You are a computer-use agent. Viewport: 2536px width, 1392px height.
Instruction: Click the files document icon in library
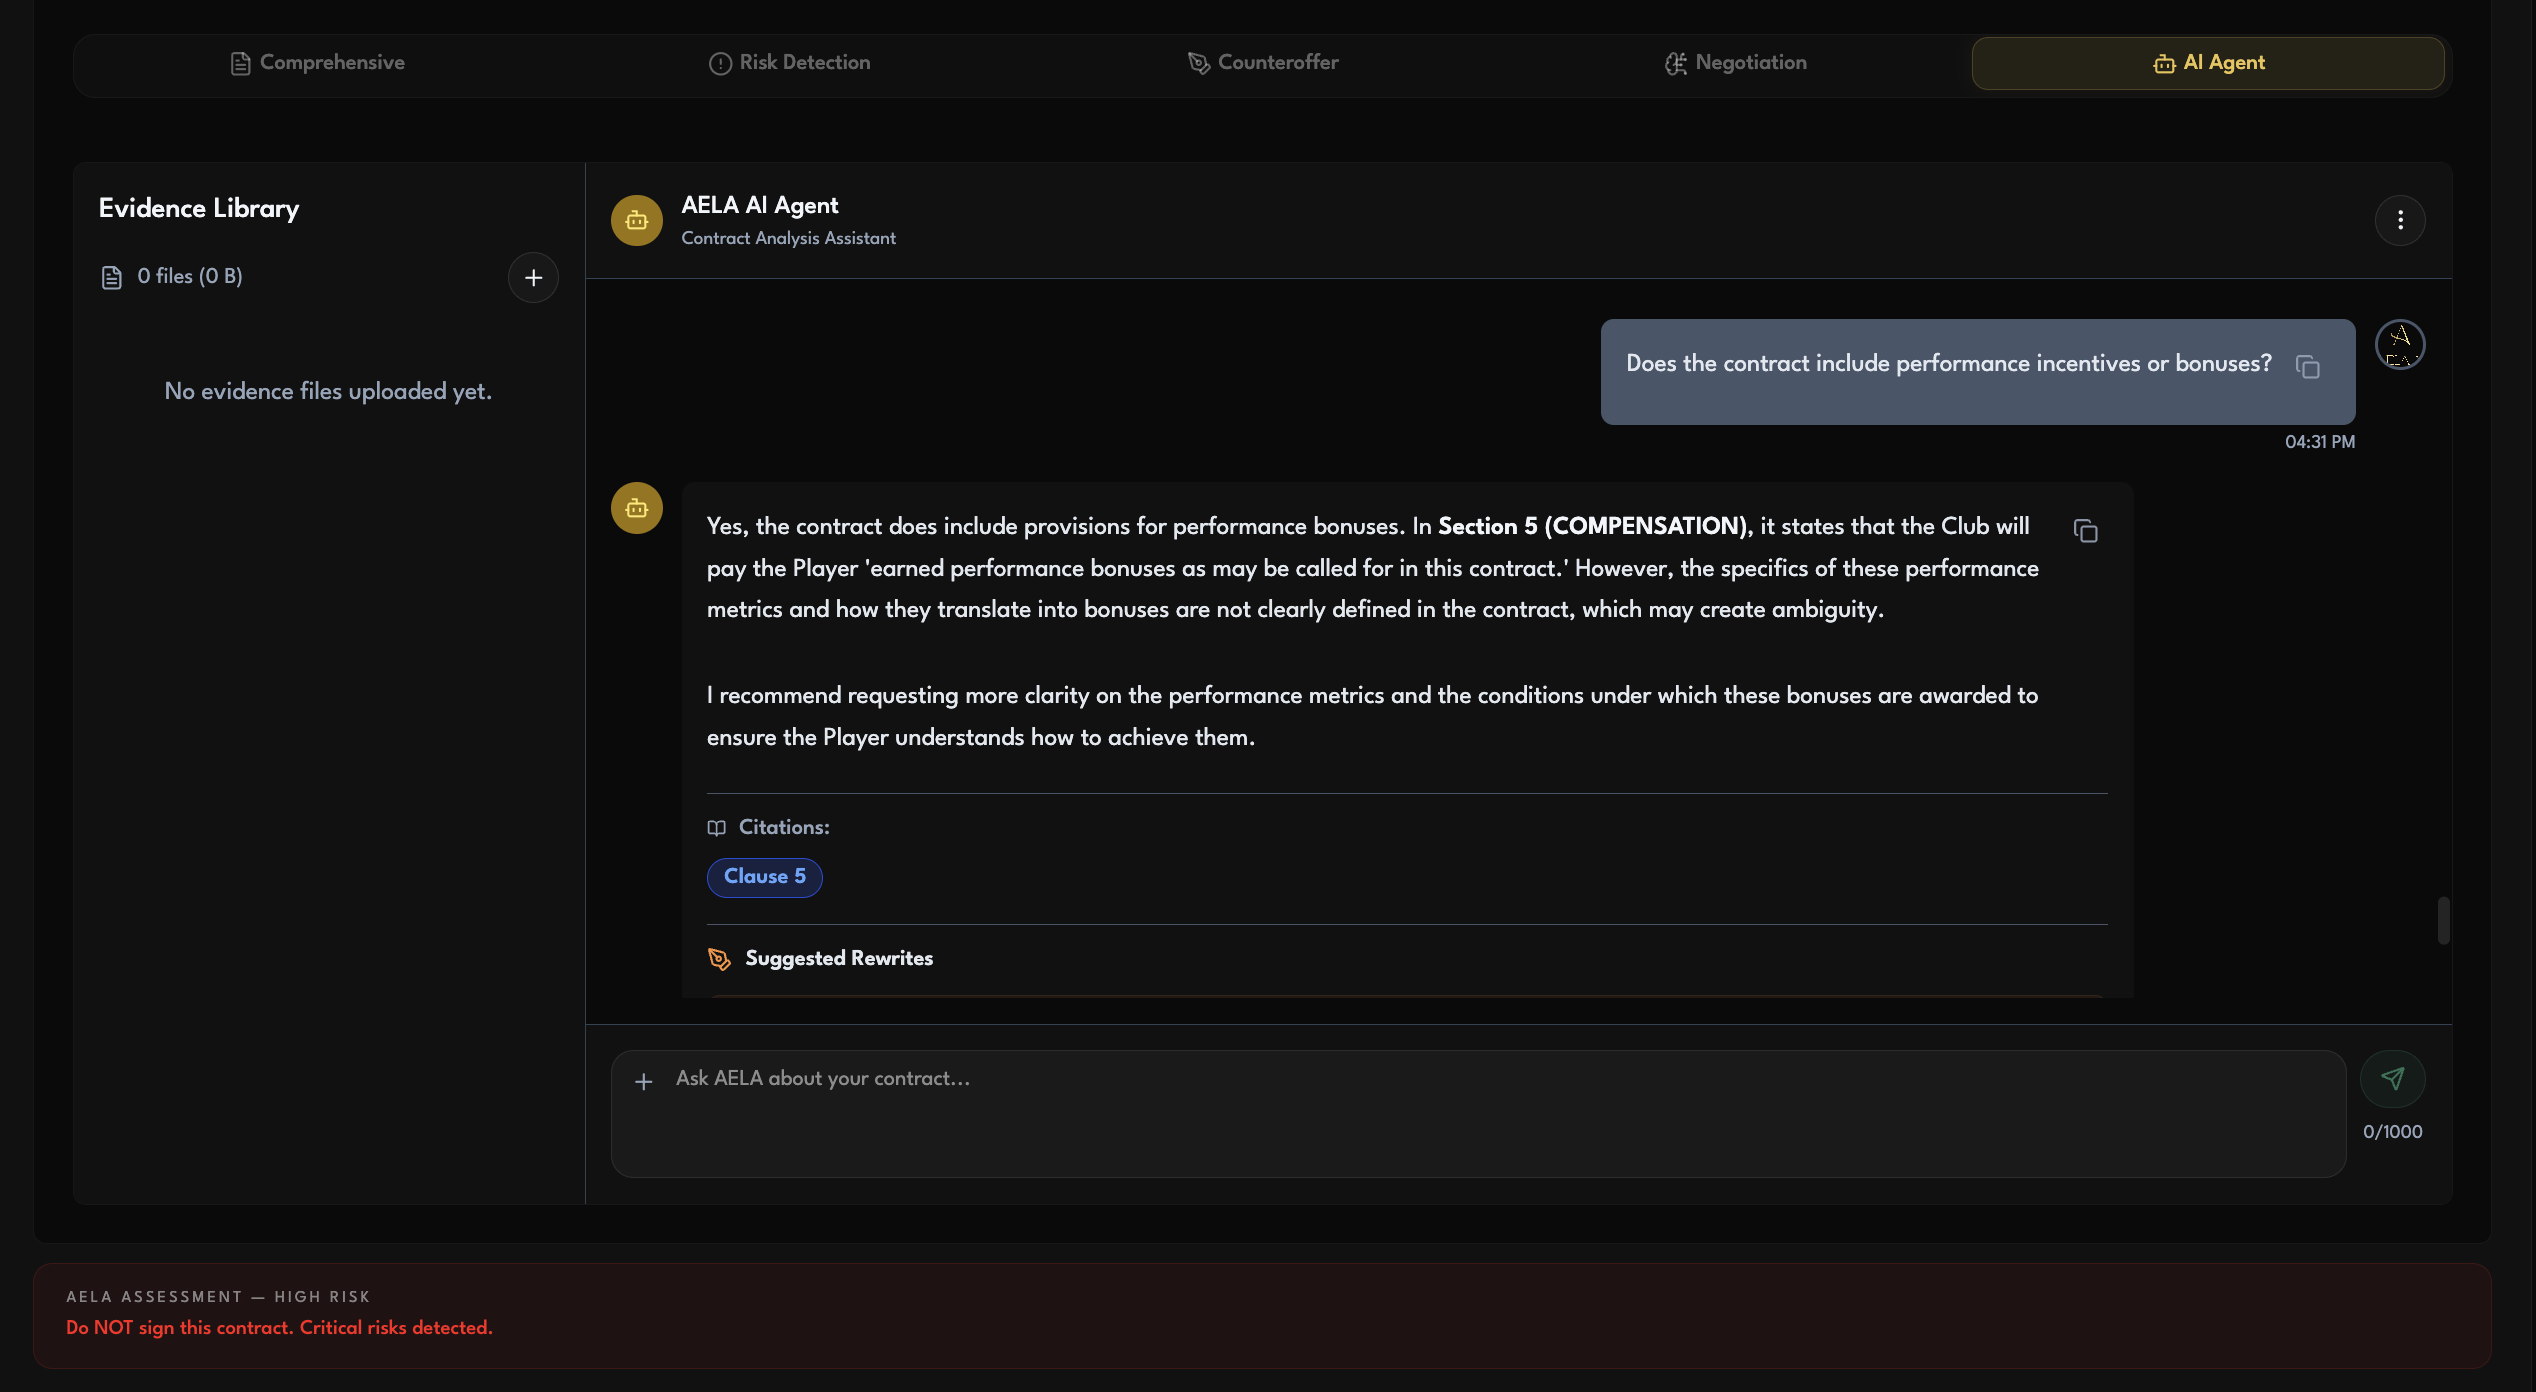[x=112, y=277]
